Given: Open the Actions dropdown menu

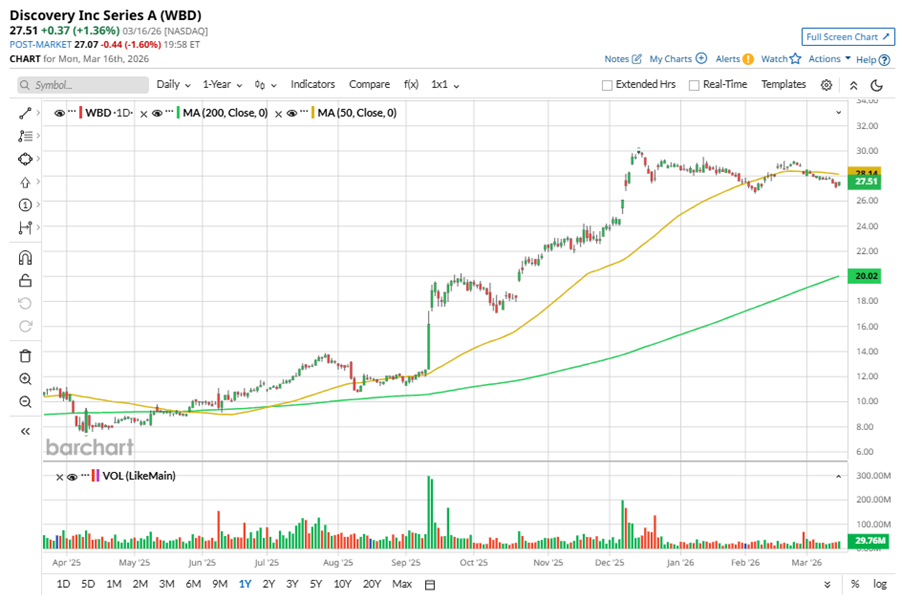Looking at the screenshot, I should tap(829, 59).
